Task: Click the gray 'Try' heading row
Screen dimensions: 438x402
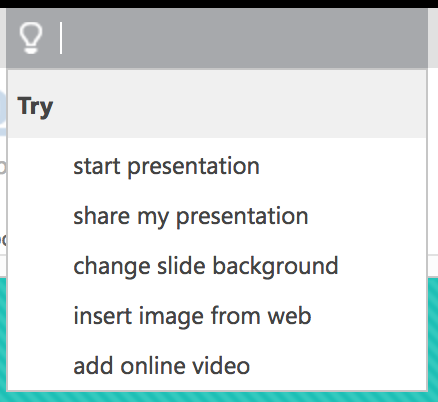Action: click(x=217, y=104)
